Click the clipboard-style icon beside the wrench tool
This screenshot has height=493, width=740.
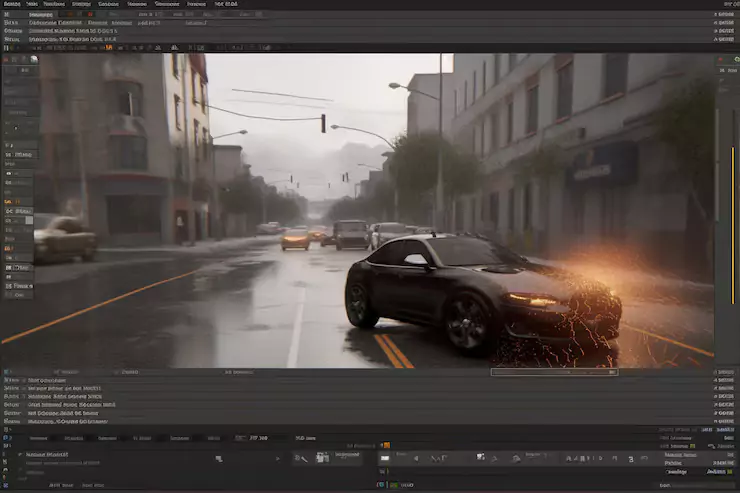click(323, 457)
